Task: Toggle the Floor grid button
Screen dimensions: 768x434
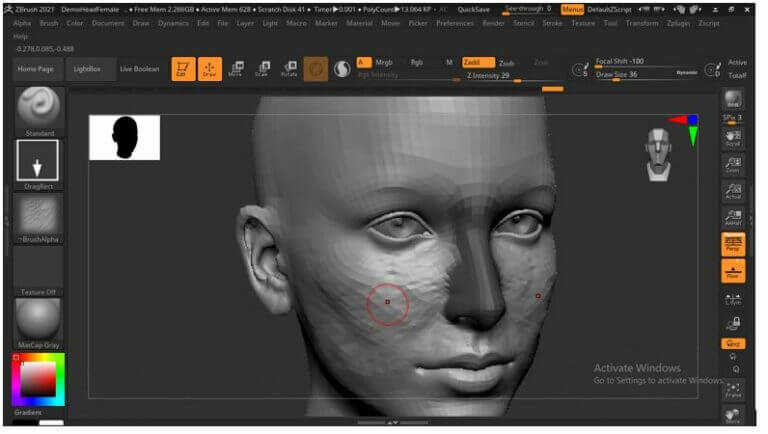Action: (733, 271)
